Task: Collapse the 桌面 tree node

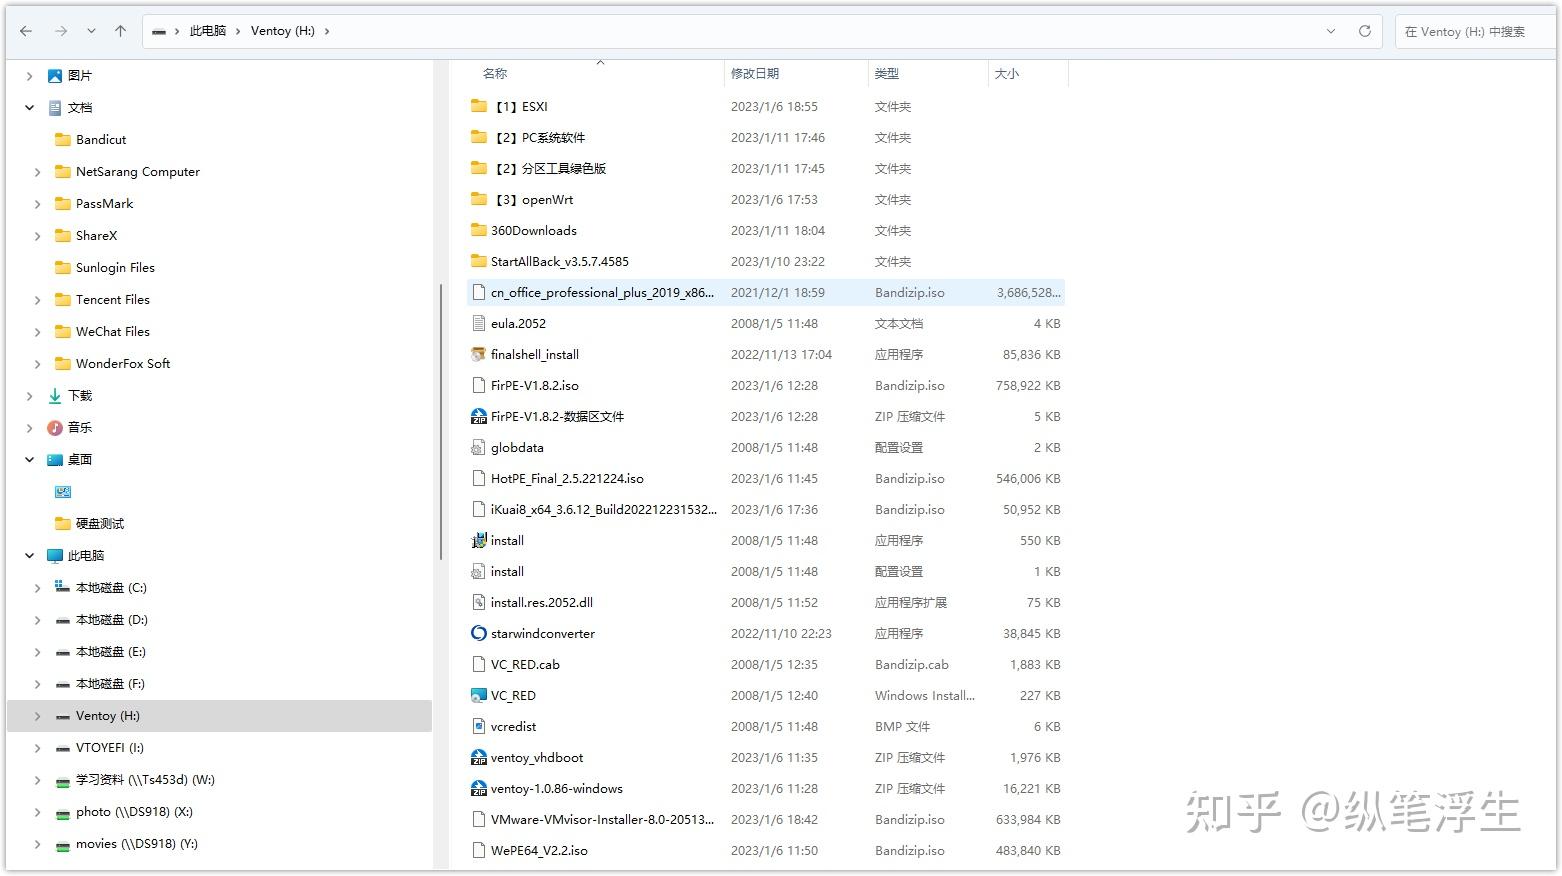Action: click(x=30, y=460)
